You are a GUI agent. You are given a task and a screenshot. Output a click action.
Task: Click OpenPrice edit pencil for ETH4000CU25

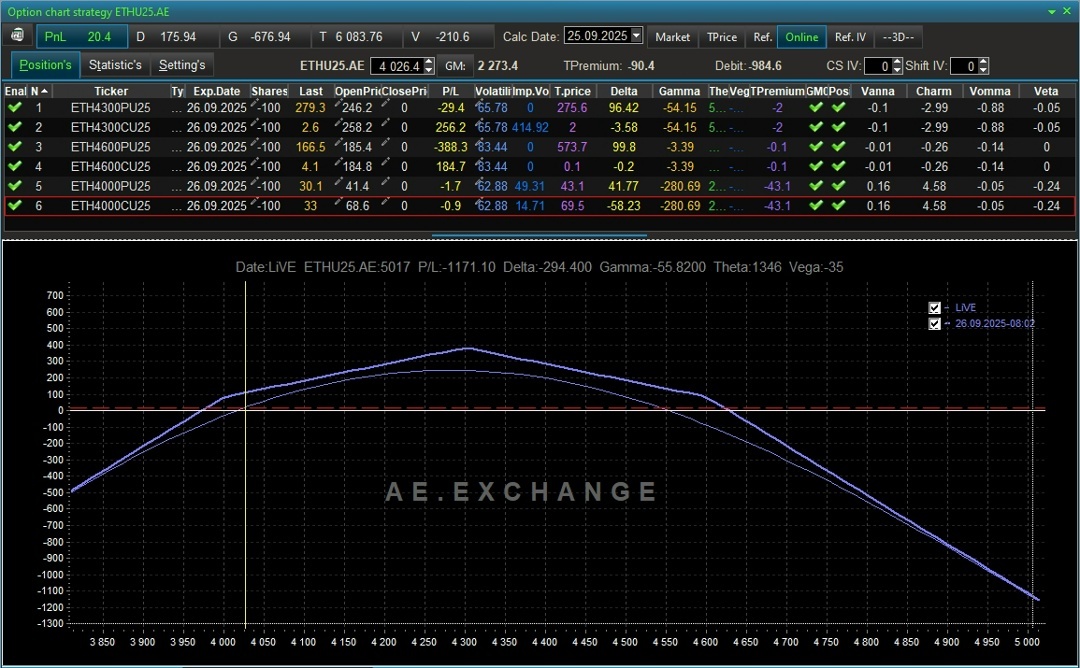tap(338, 202)
